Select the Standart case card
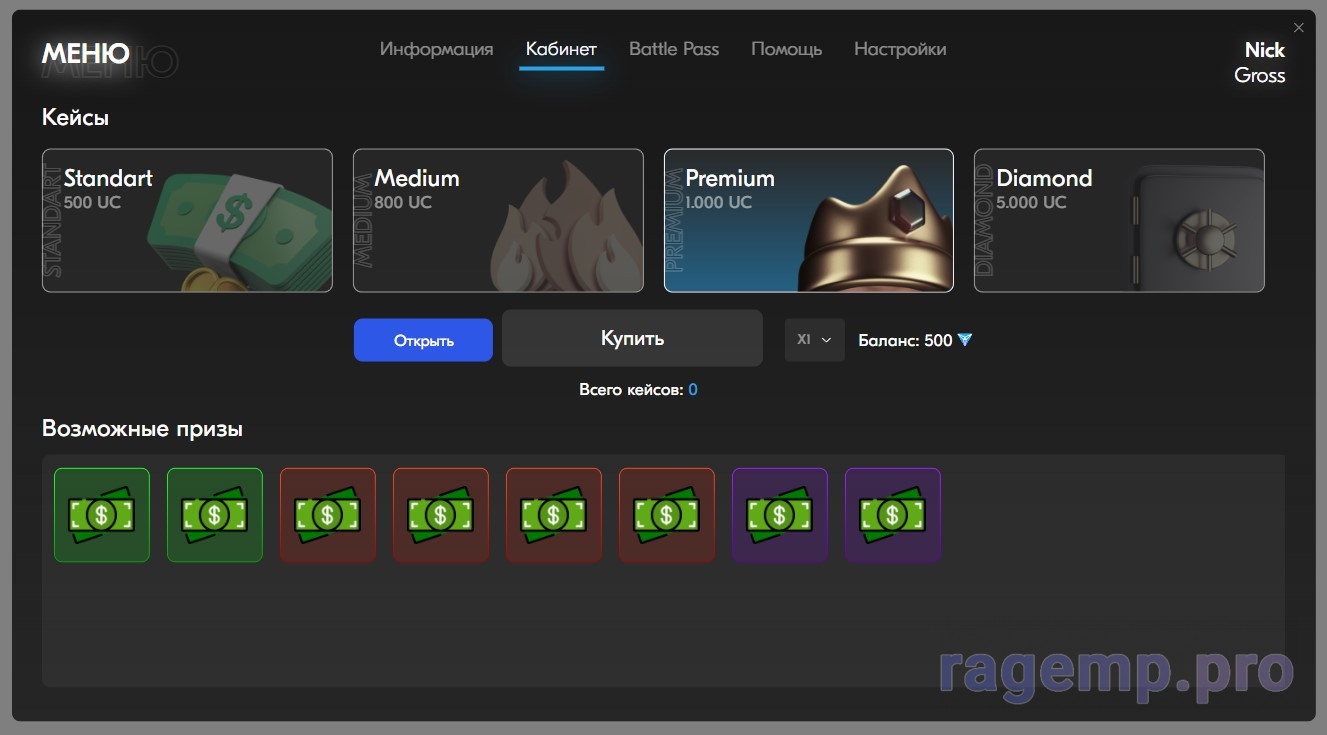This screenshot has width=1327, height=735. click(x=187, y=221)
